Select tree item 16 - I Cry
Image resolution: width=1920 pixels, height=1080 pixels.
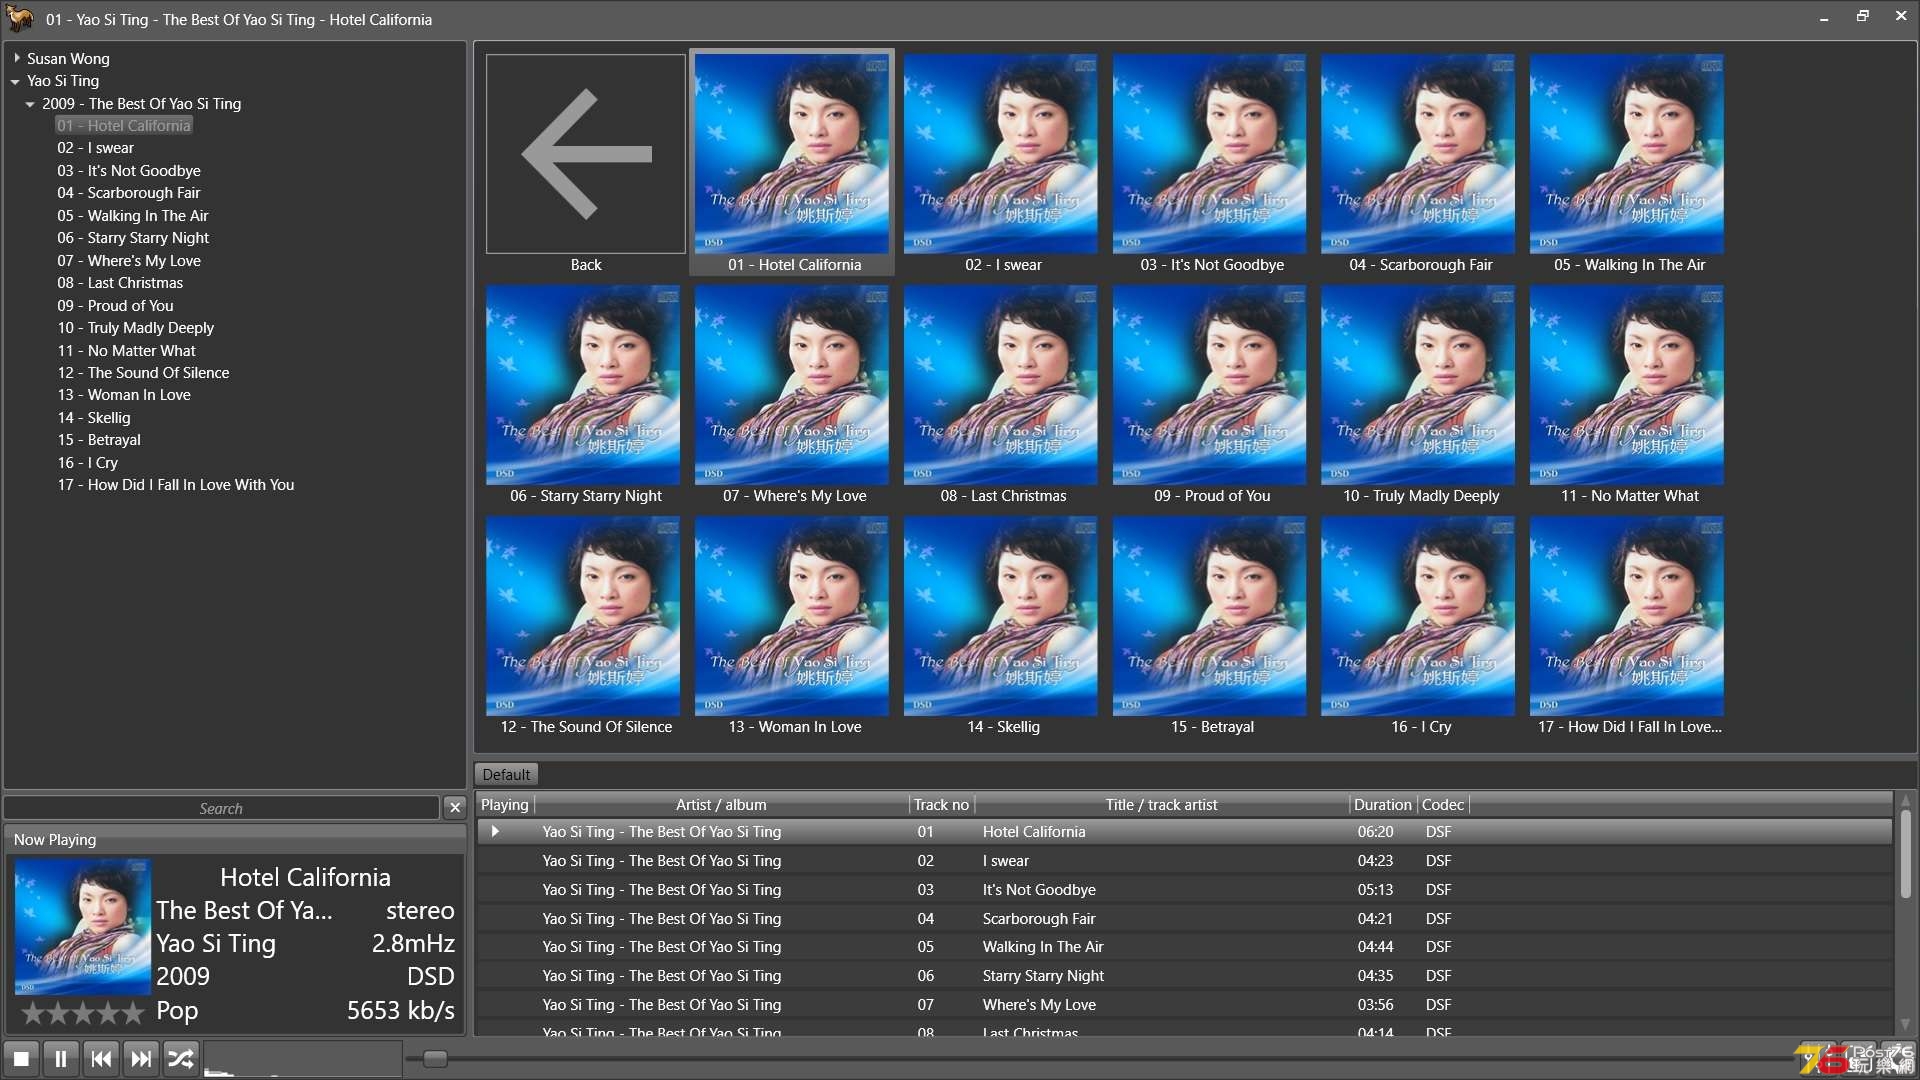[x=88, y=462]
